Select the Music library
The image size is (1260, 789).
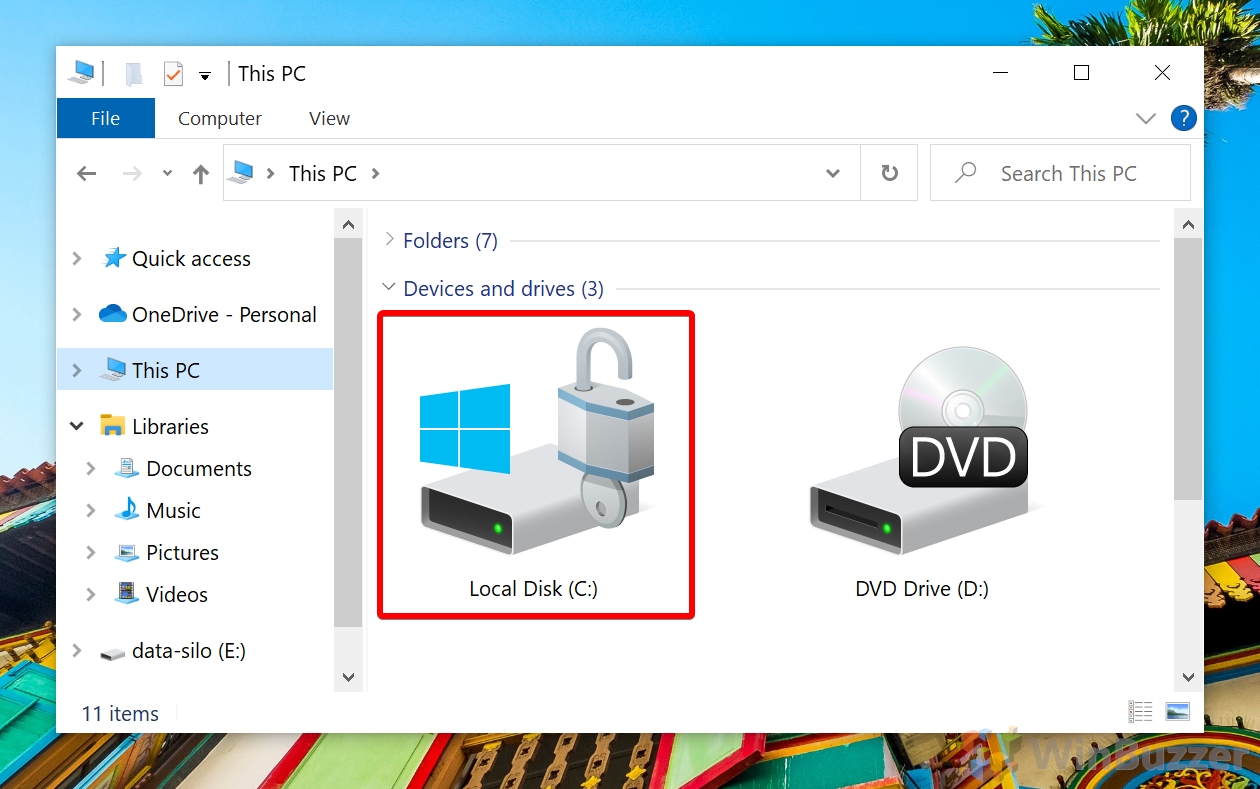click(x=173, y=511)
